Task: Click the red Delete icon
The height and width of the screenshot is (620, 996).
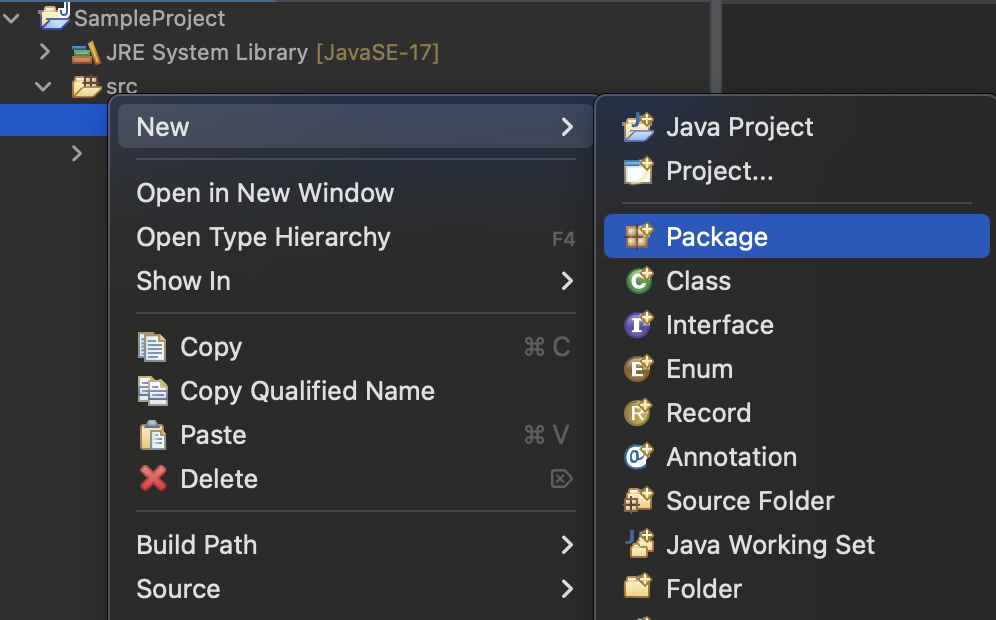Action: (153, 478)
